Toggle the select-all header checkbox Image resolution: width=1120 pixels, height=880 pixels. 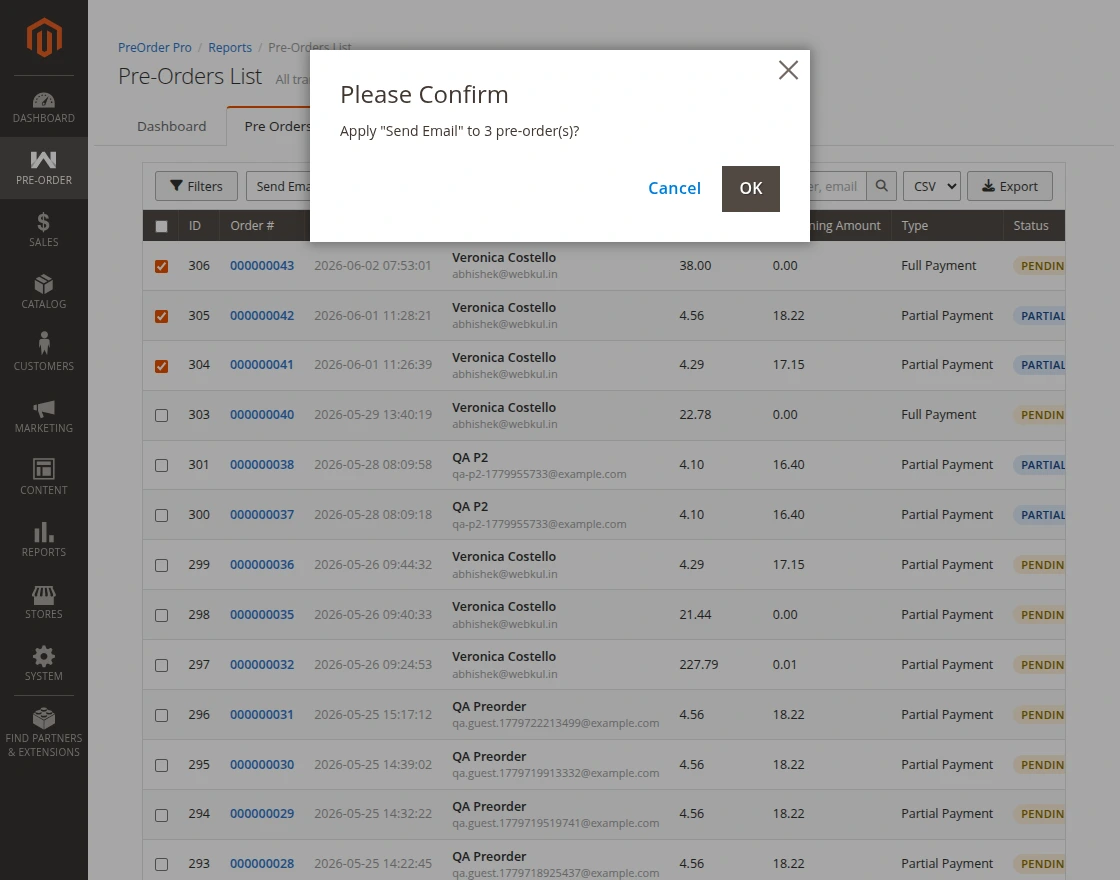(x=161, y=226)
